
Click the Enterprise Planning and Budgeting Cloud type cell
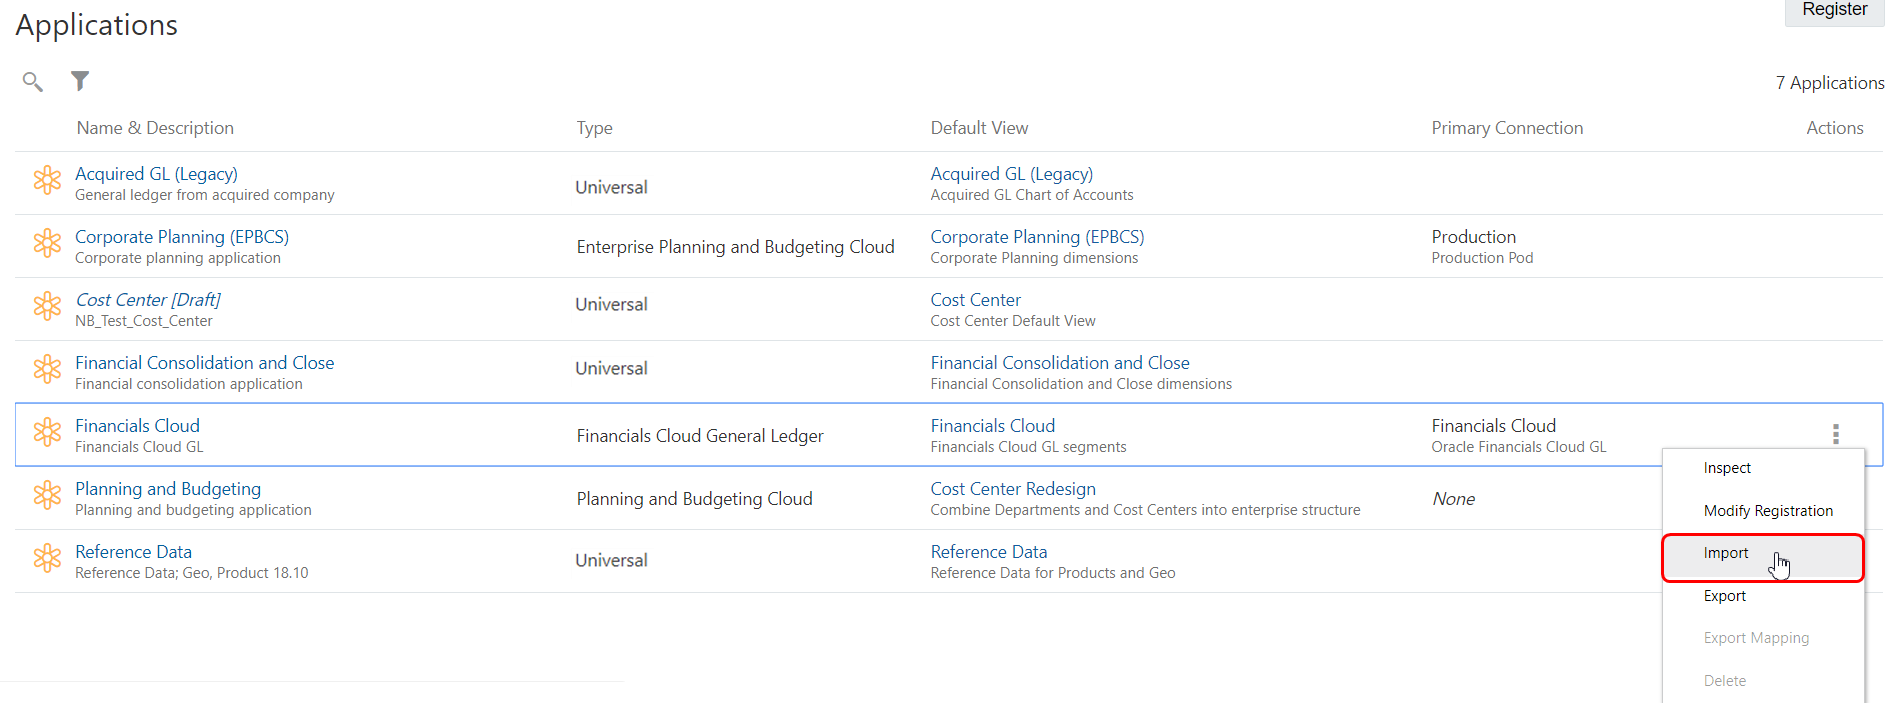735,247
